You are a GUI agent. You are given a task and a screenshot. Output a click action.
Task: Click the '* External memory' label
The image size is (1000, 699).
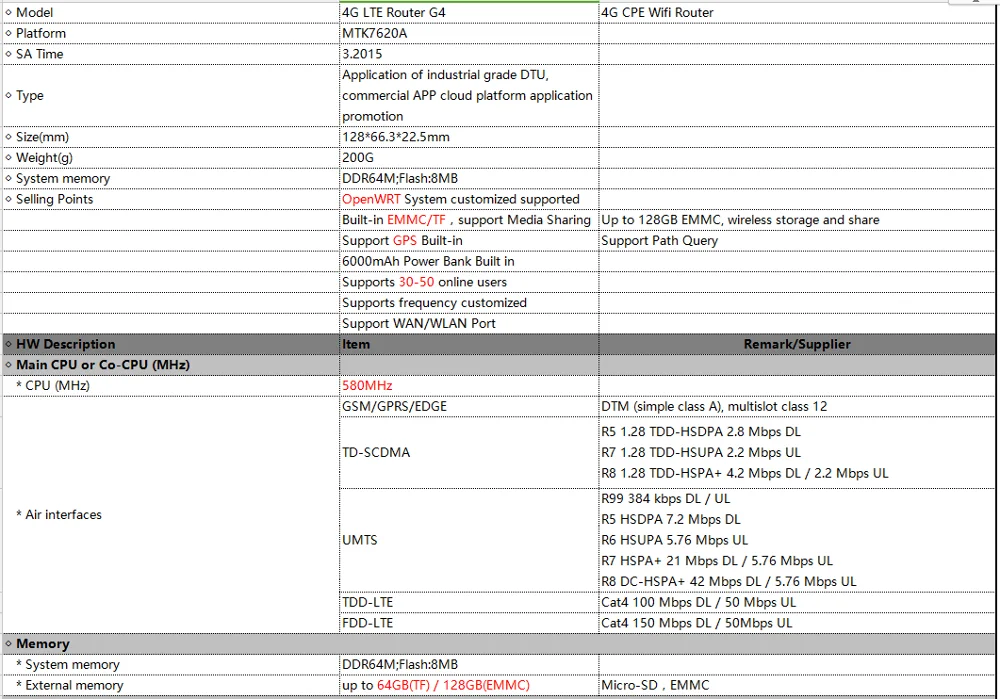171,686
